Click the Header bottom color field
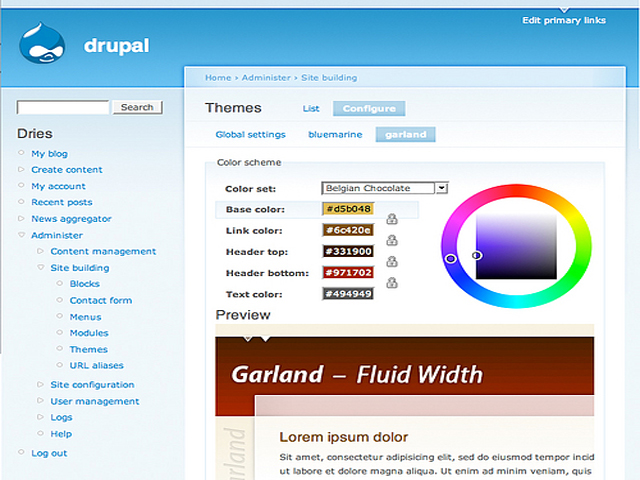The image size is (640, 480). [x=347, y=273]
